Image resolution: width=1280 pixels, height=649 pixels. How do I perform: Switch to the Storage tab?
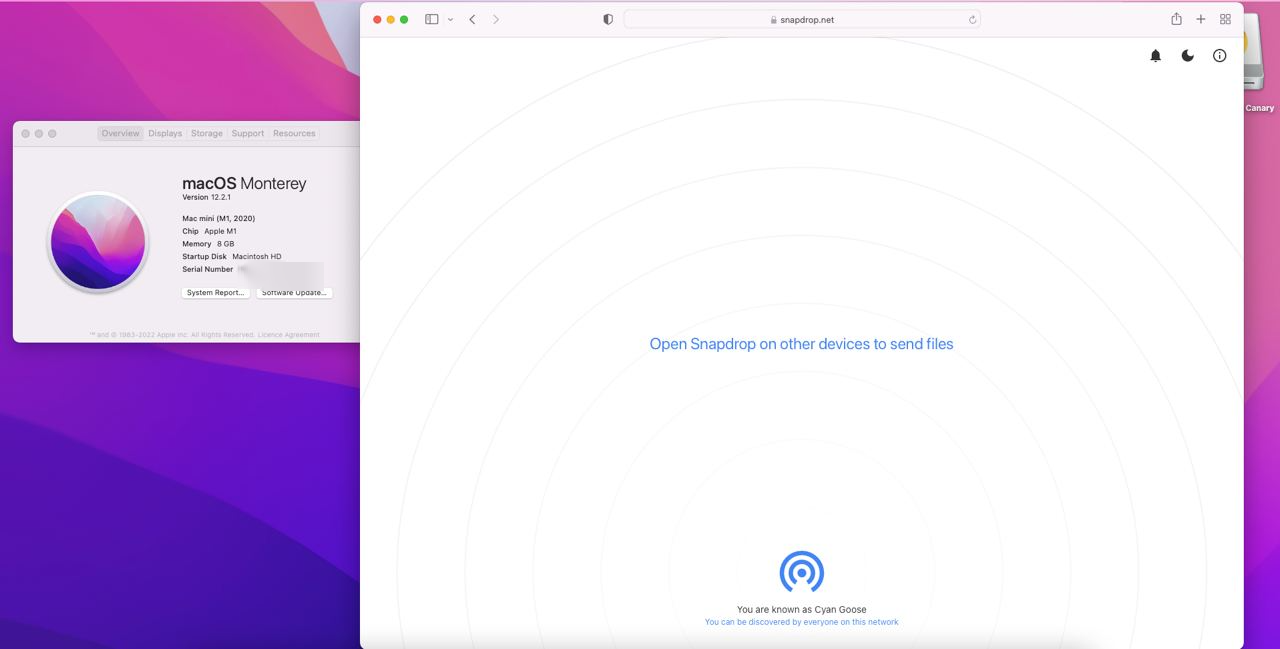(x=207, y=133)
